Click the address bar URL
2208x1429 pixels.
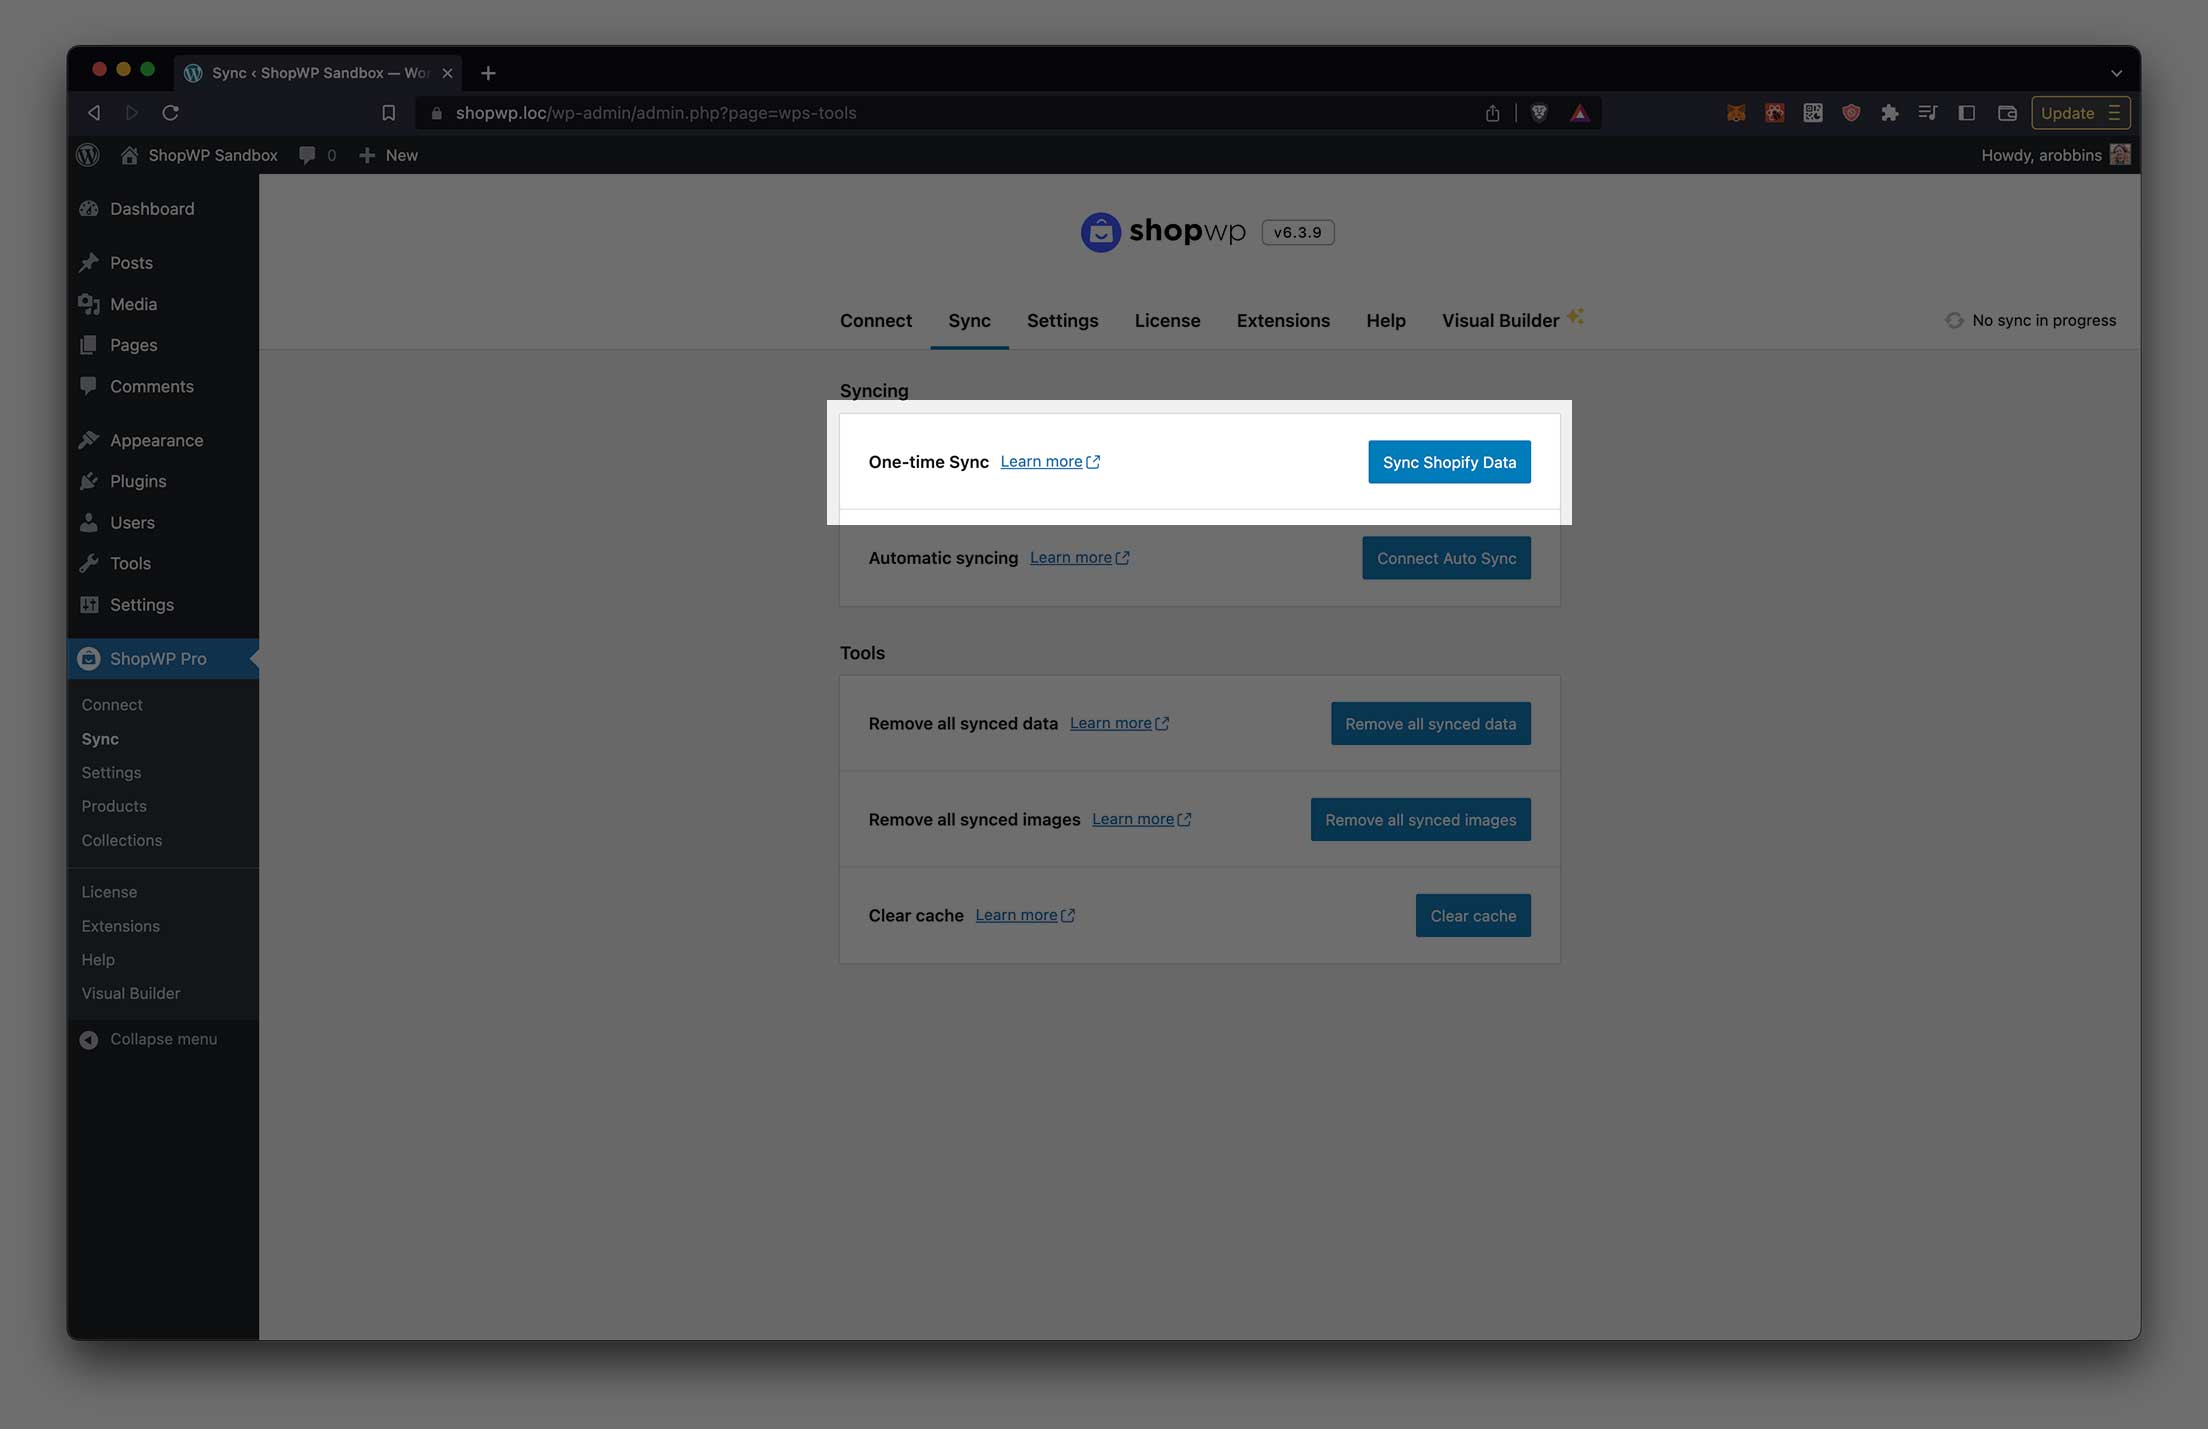tap(656, 113)
